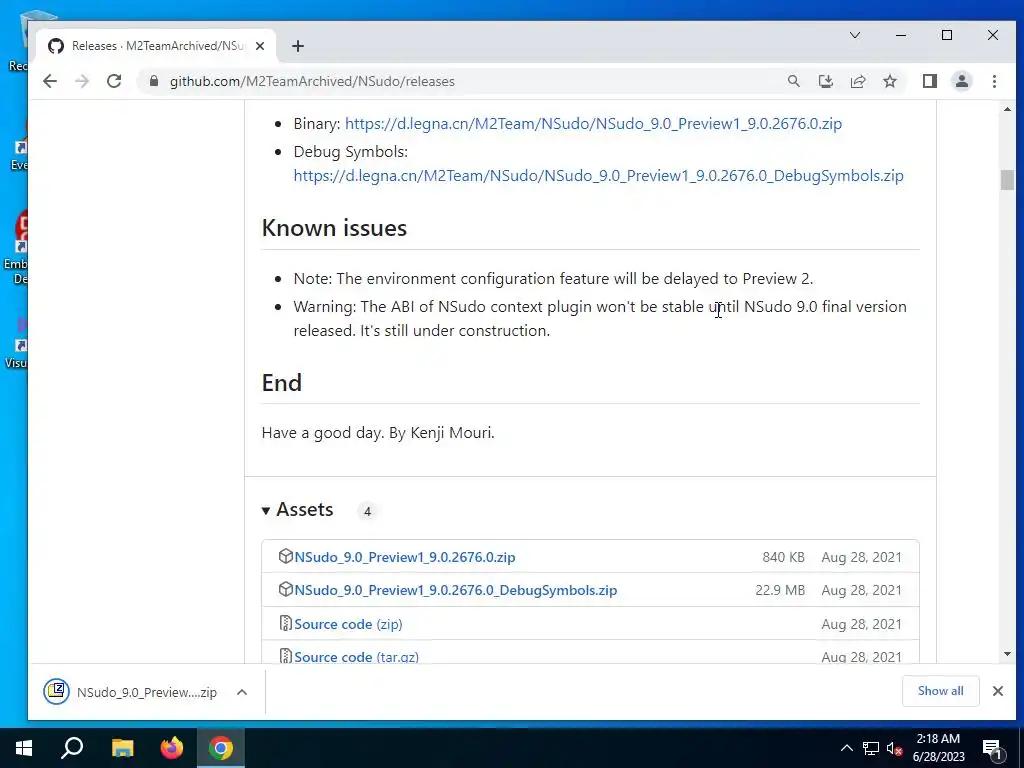Click 'Have a good day. By Kenji Mouri.' text
The width and height of the screenshot is (1024, 768).
click(378, 433)
